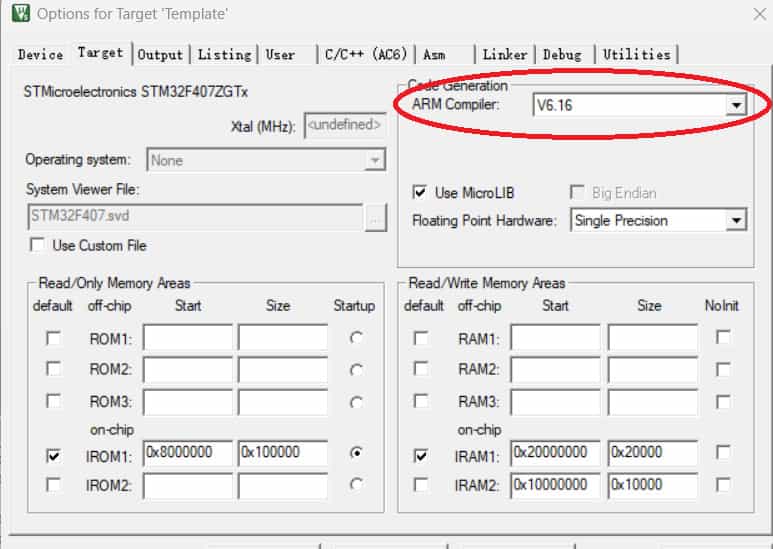Click the Xtal (MHz) field
This screenshot has height=549, width=773.
(345, 125)
